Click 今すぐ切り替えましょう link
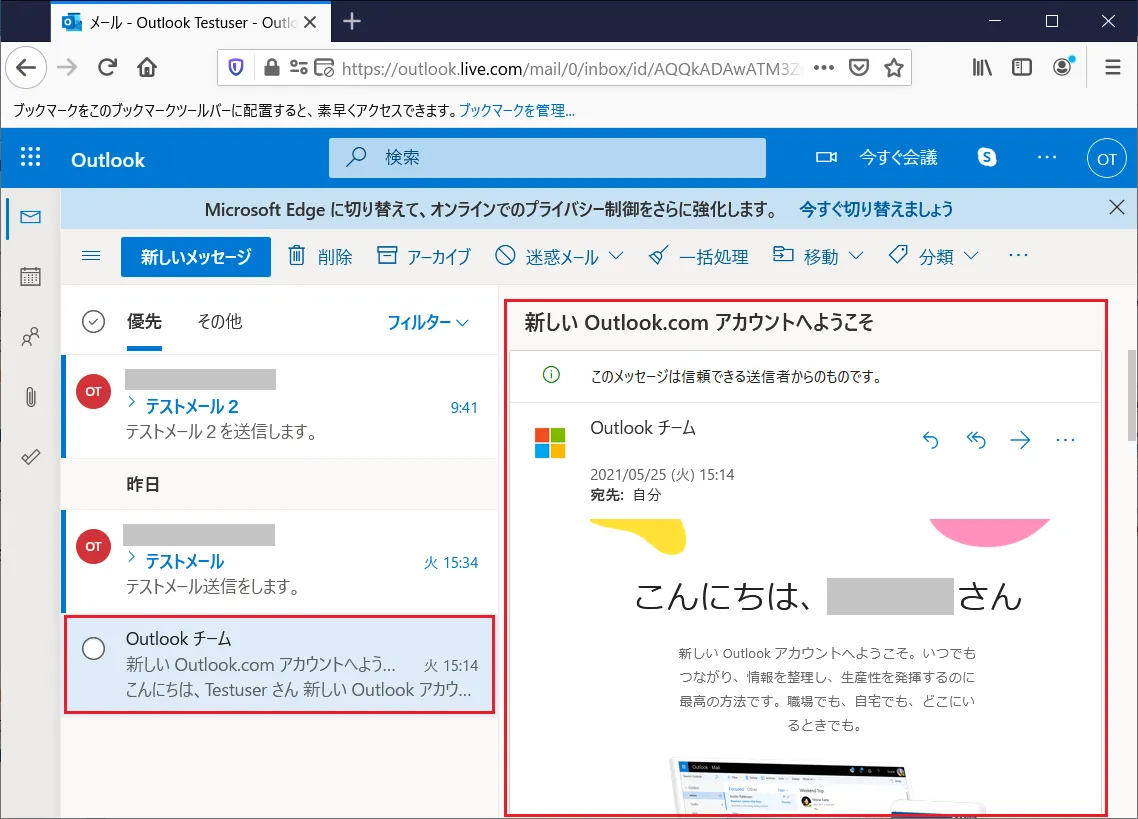The image size is (1138, 819). (x=876, y=210)
